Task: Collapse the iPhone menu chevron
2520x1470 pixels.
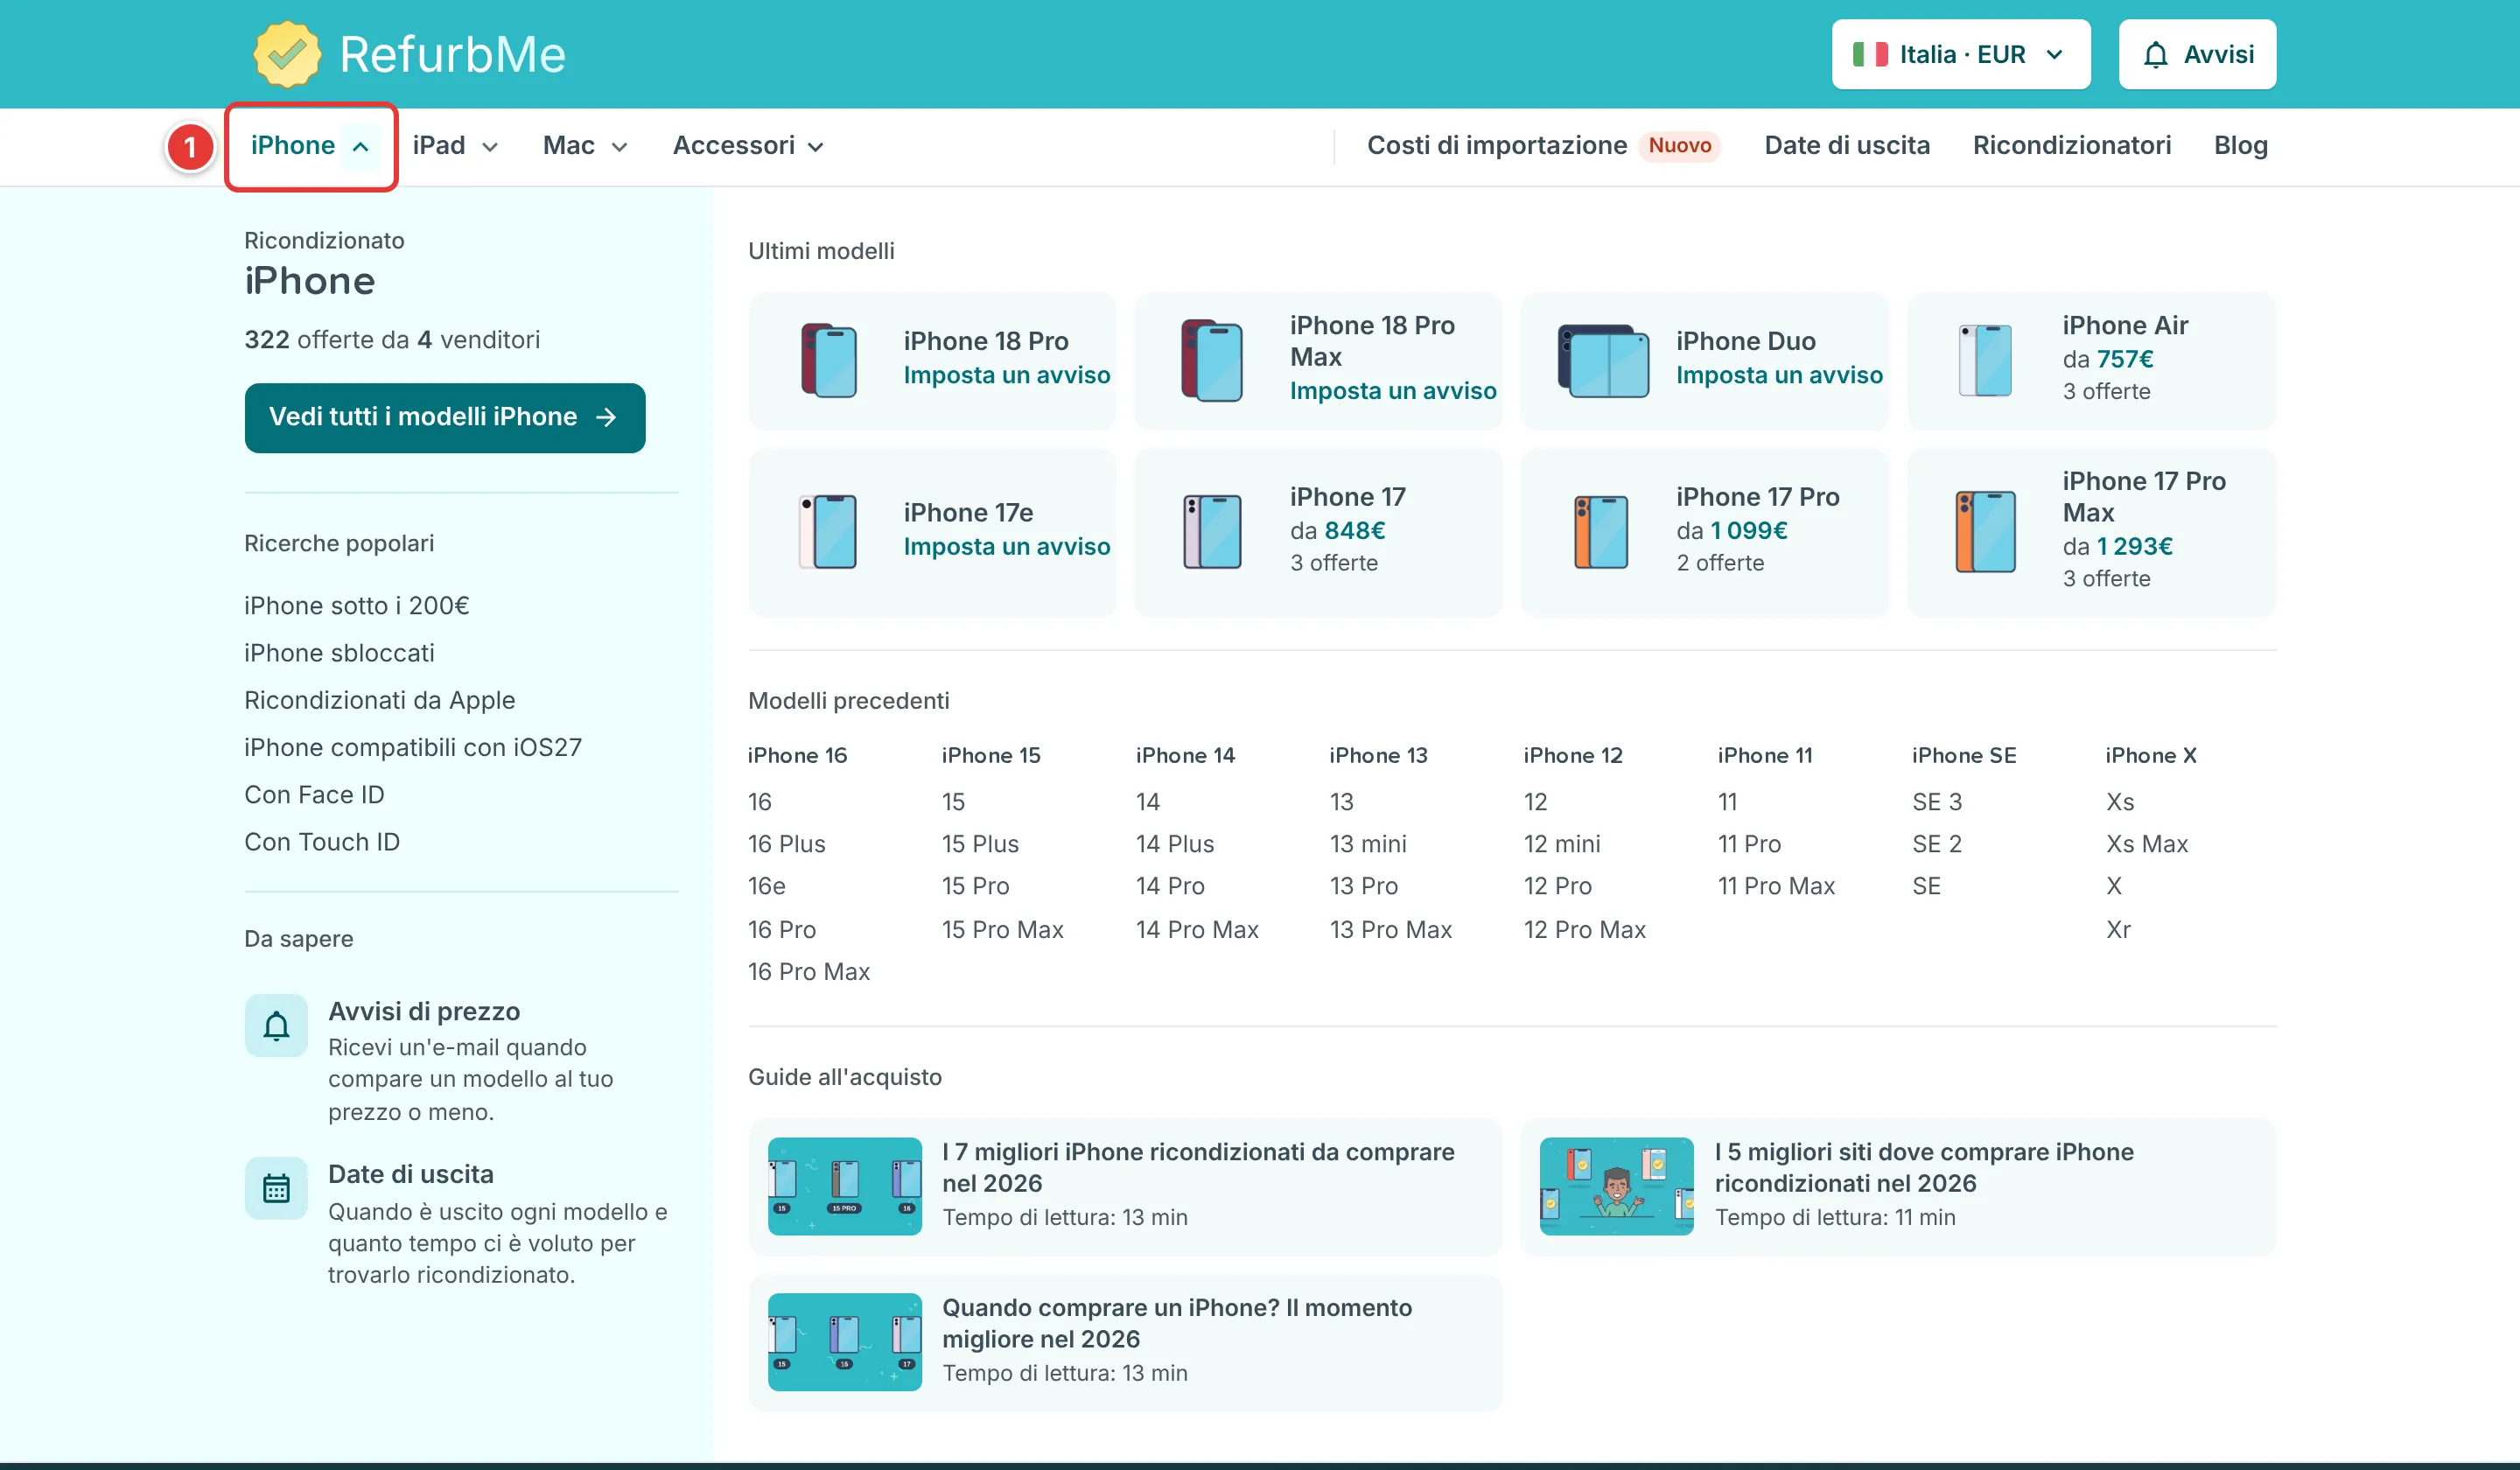Action: 361,146
